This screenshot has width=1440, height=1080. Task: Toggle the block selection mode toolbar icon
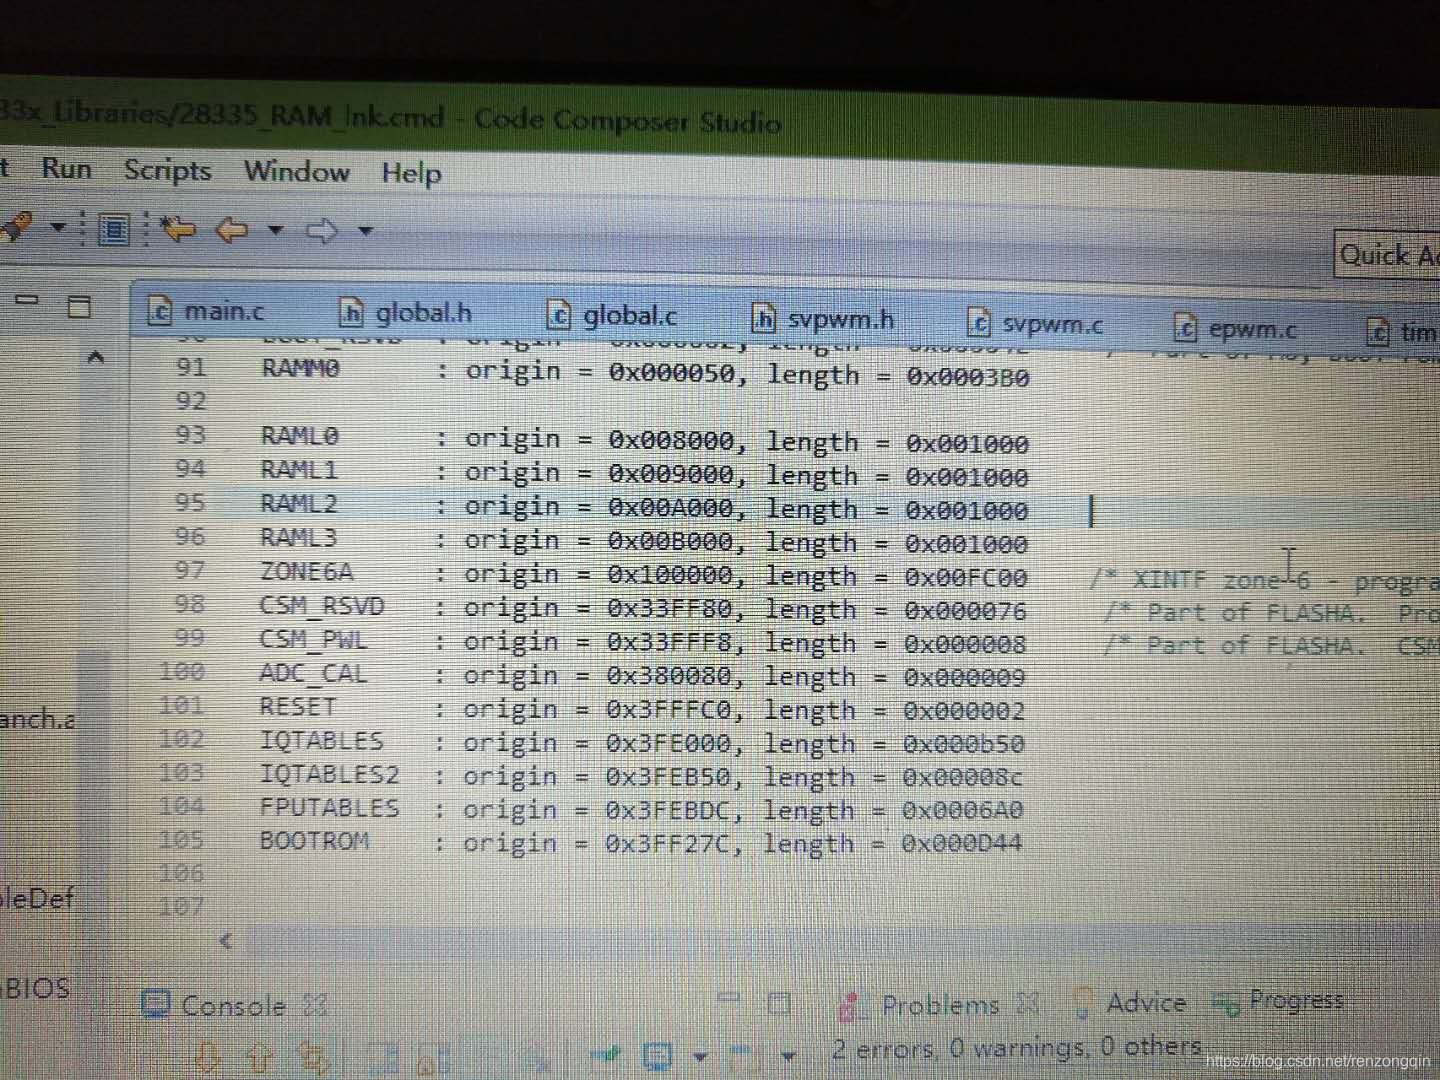tap(114, 230)
